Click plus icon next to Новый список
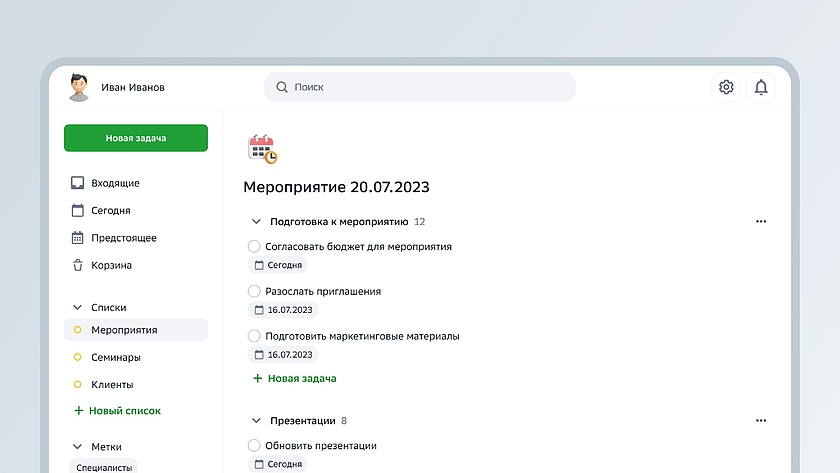840x473 pixels. click(79, 411)
